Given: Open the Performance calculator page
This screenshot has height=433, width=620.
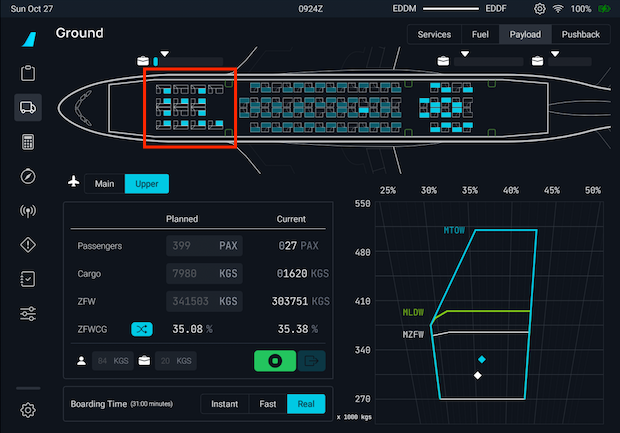Looking at the screenshot, I should point(28,142).
